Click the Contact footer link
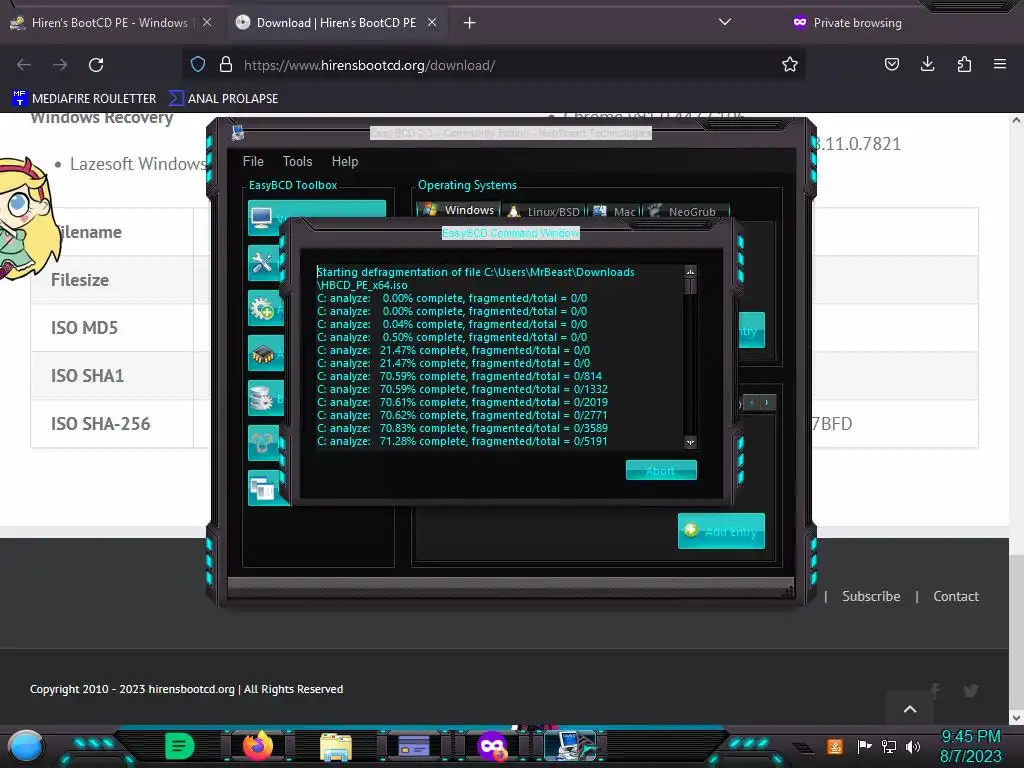Viewport: 1024px width, 768px height. tap(955, 596)
